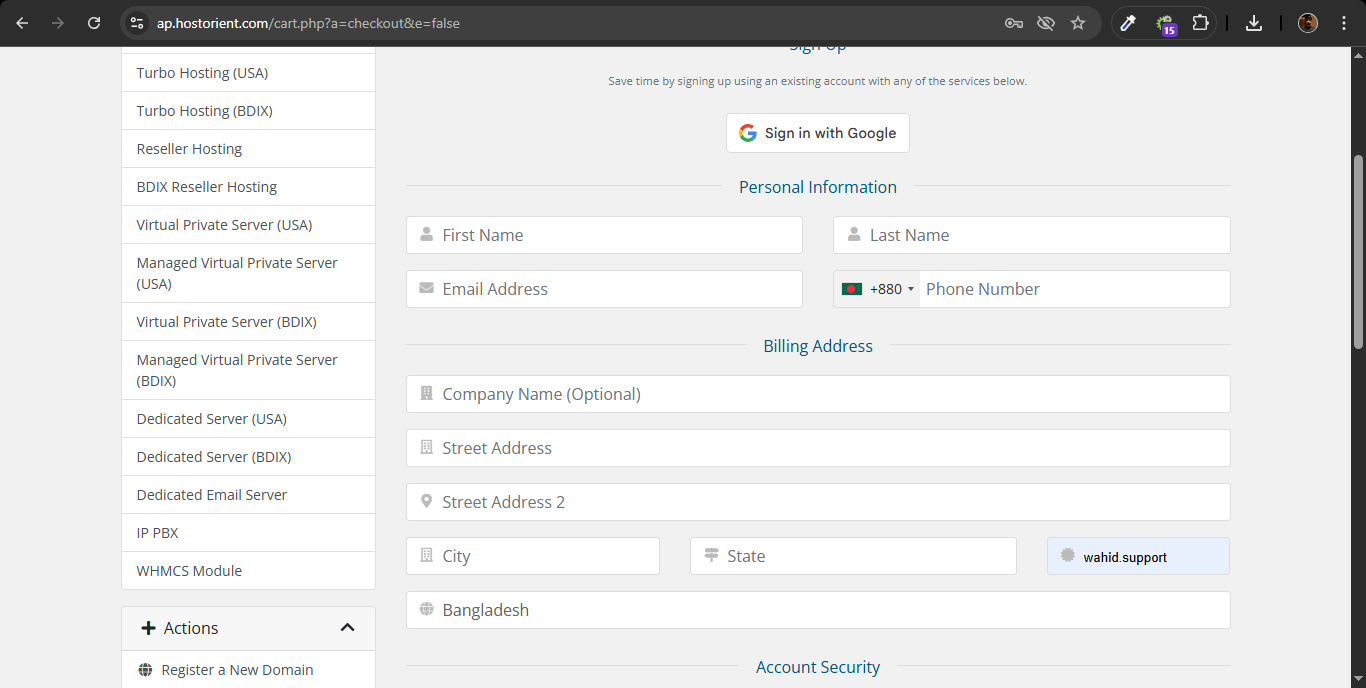Image resolution: width=1366 pixels, height=688 pixels.
Task: Click the page vertical scrollbar thumb
Action: pyautogui.click(x=1358, y=252)
